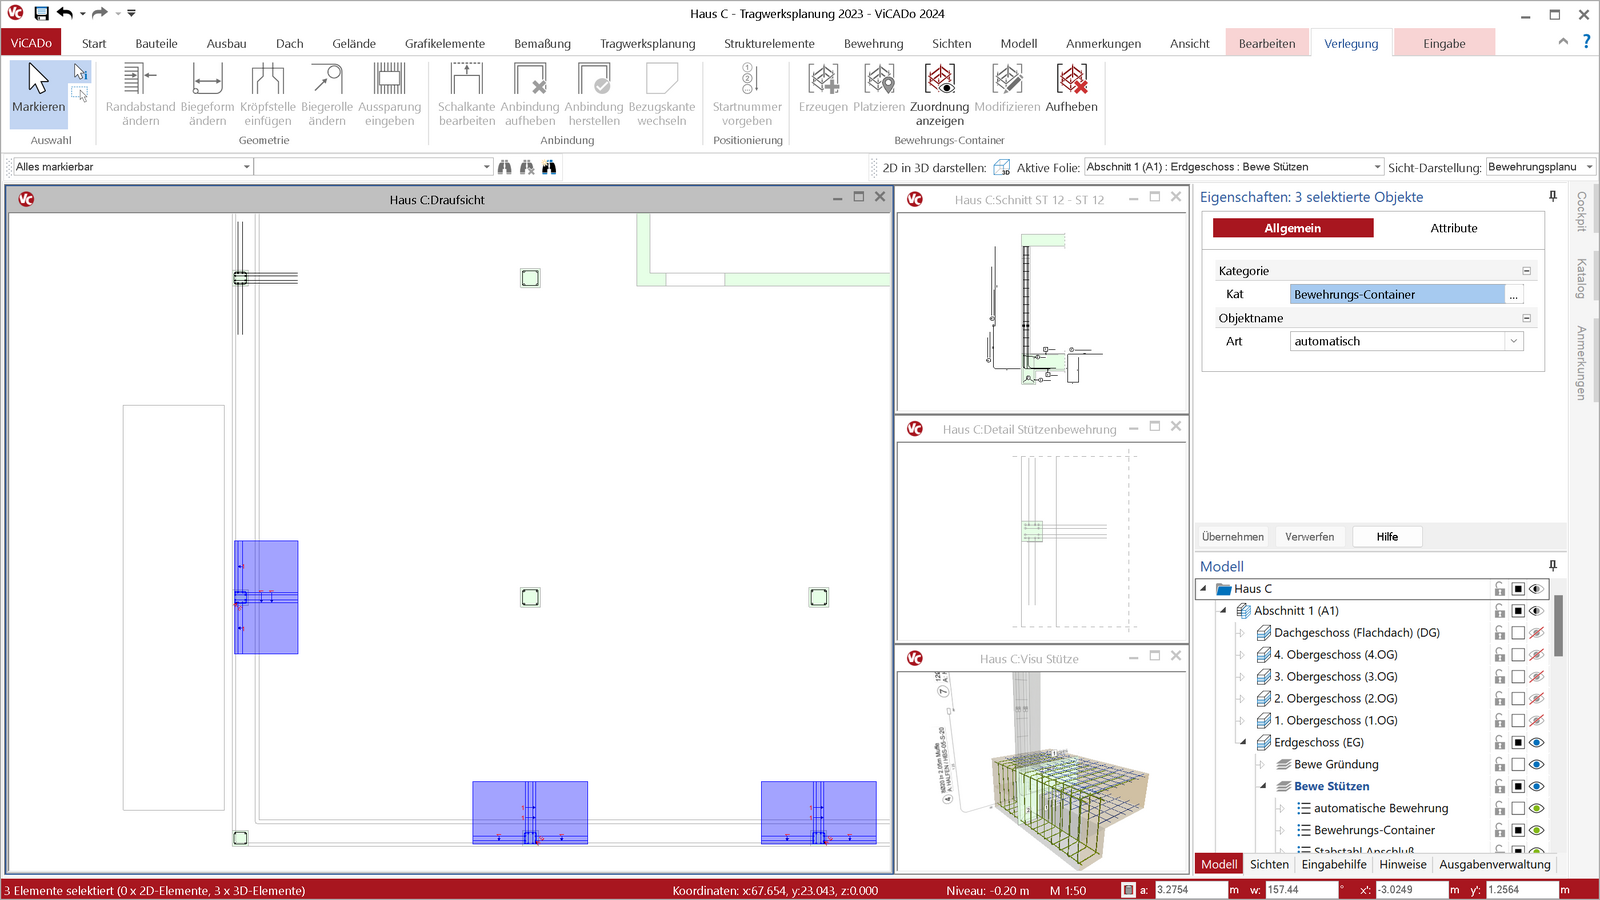Select the Aussparung eingeben tool
The image size is (1600, 900).
pyautogui.click(x=389, y=94)
